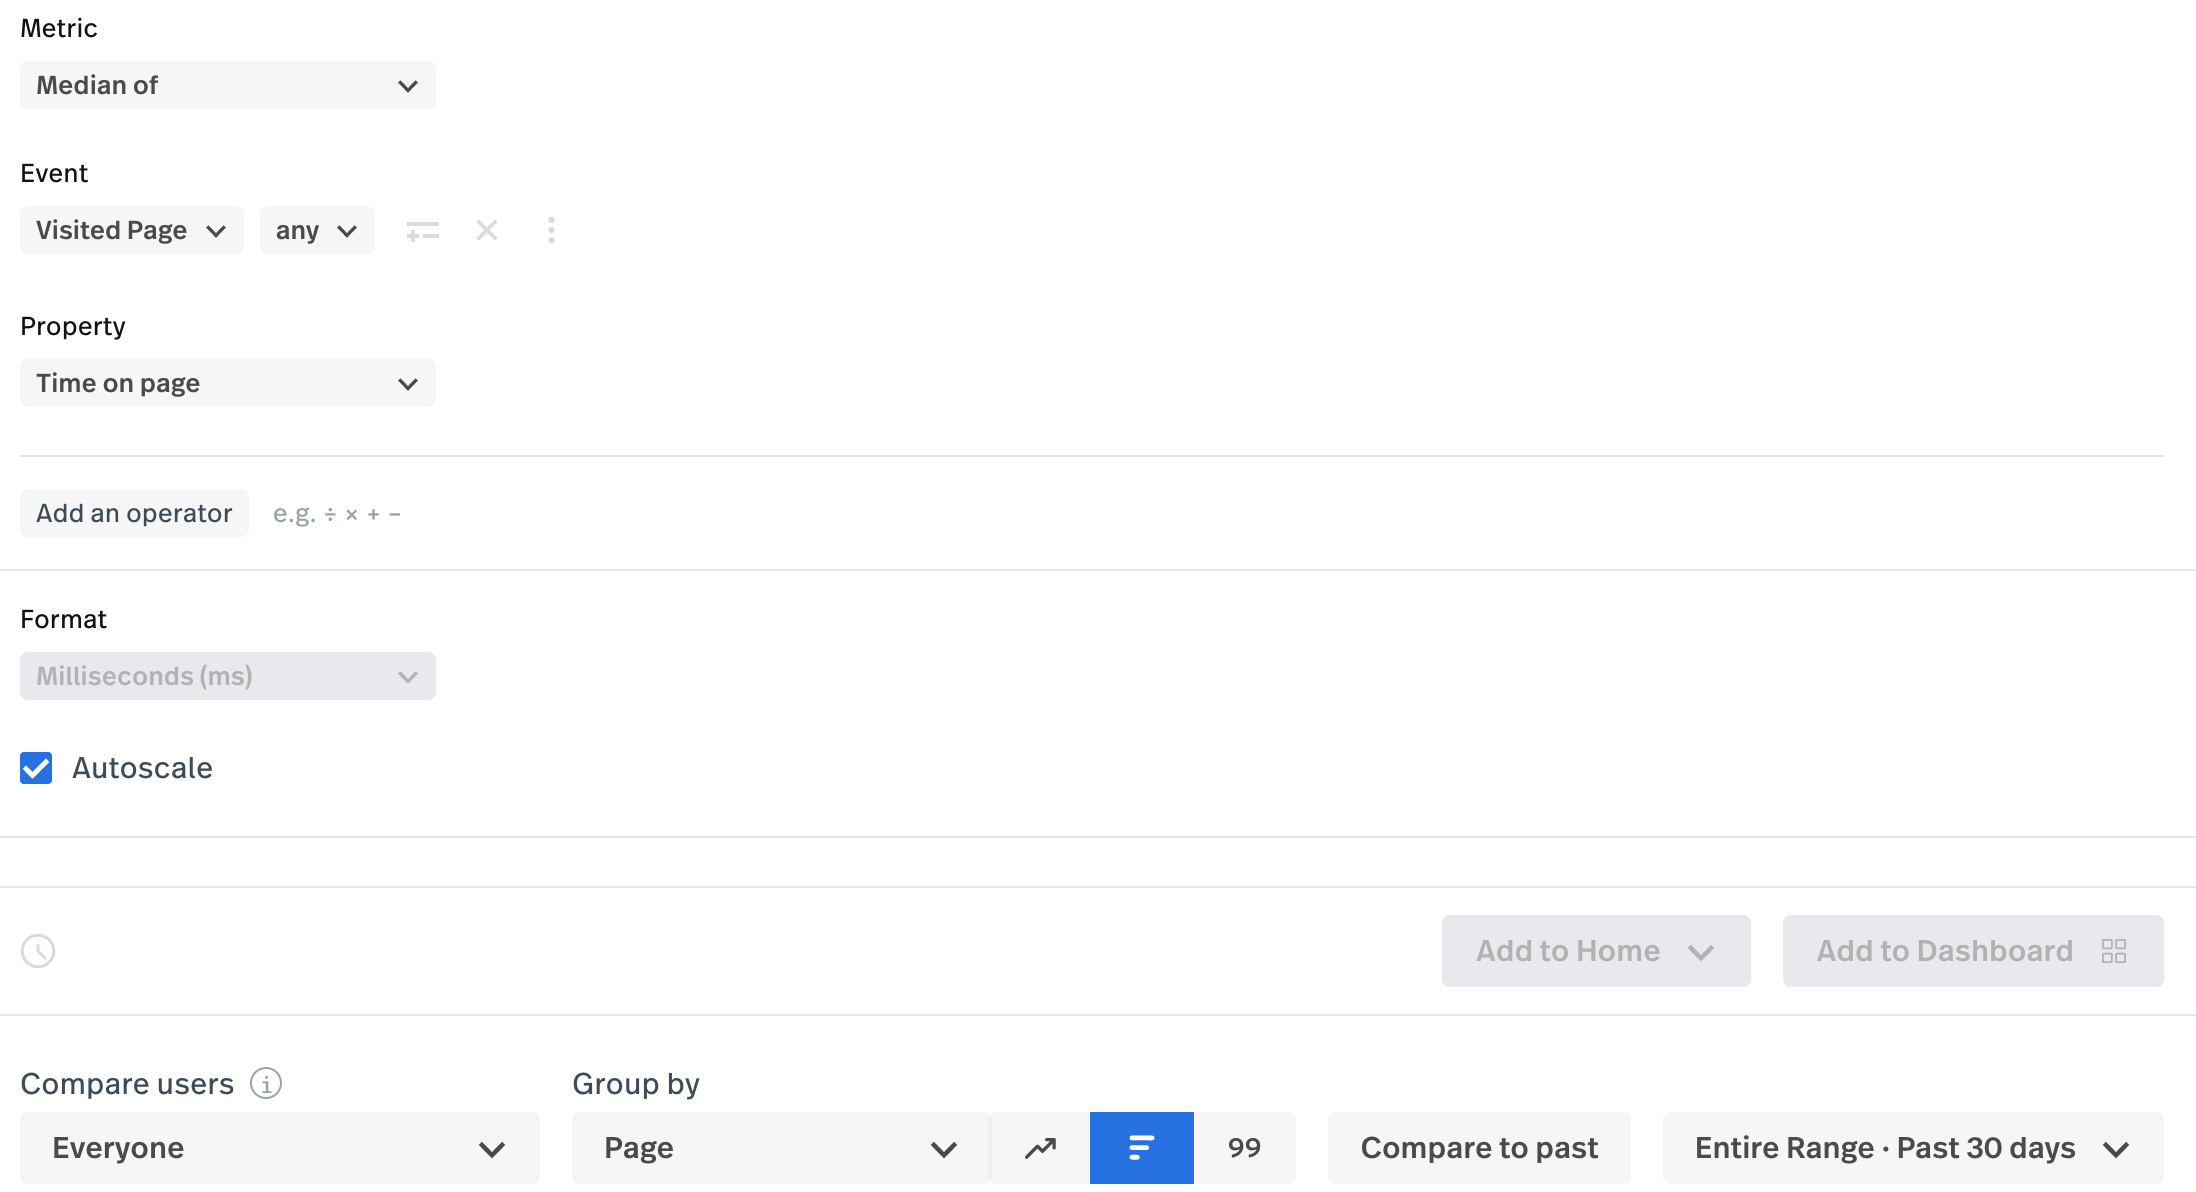This screenshot has height=1192, width=2196.
Task: Open the Entire Range Past 30 days menu
Action: tap(1912, 1148)
